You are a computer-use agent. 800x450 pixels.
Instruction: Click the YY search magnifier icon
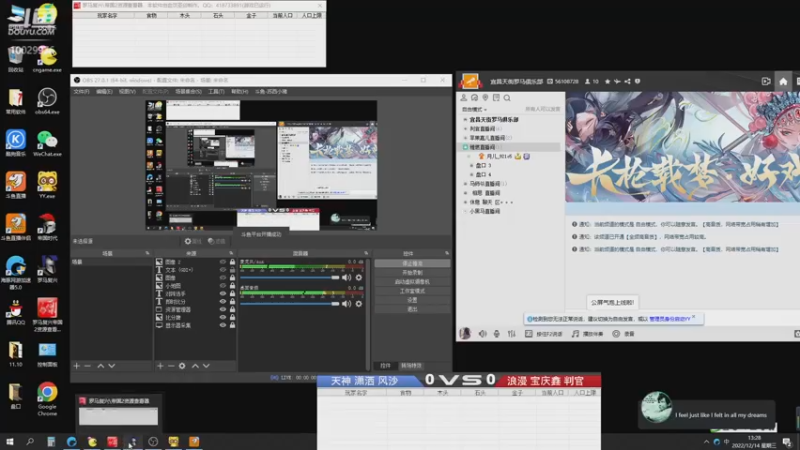[507, 98]
